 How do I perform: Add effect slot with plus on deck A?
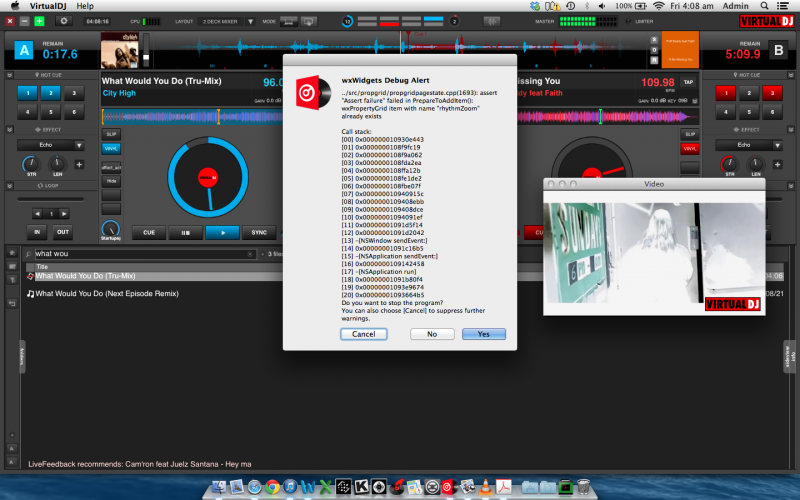(79, 164)
